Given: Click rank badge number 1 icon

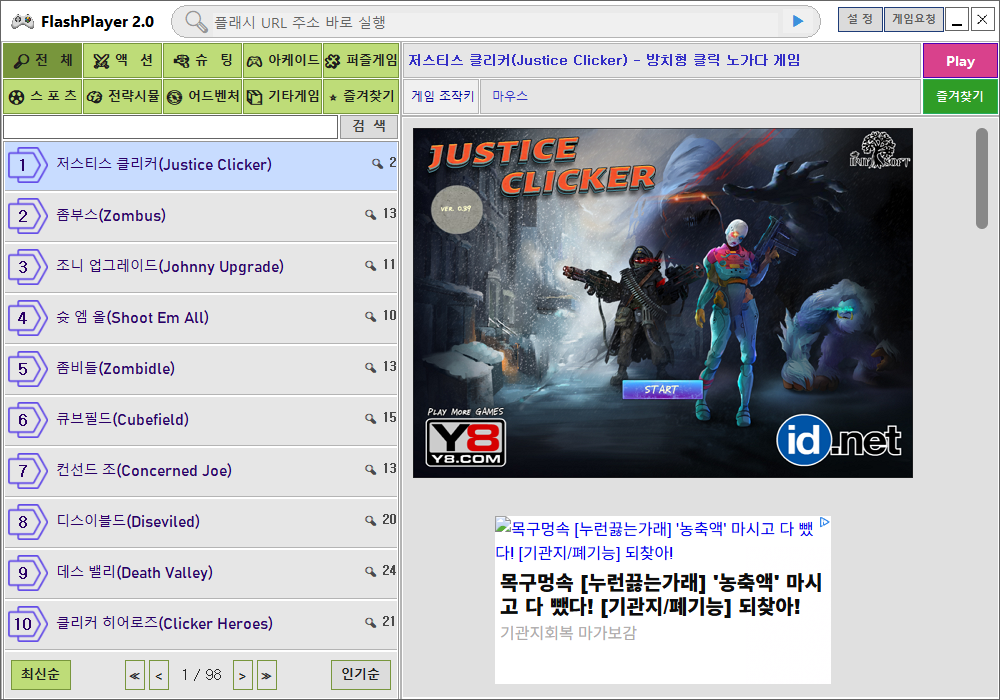Looking at the screenshot, I should tap(27, 165).
